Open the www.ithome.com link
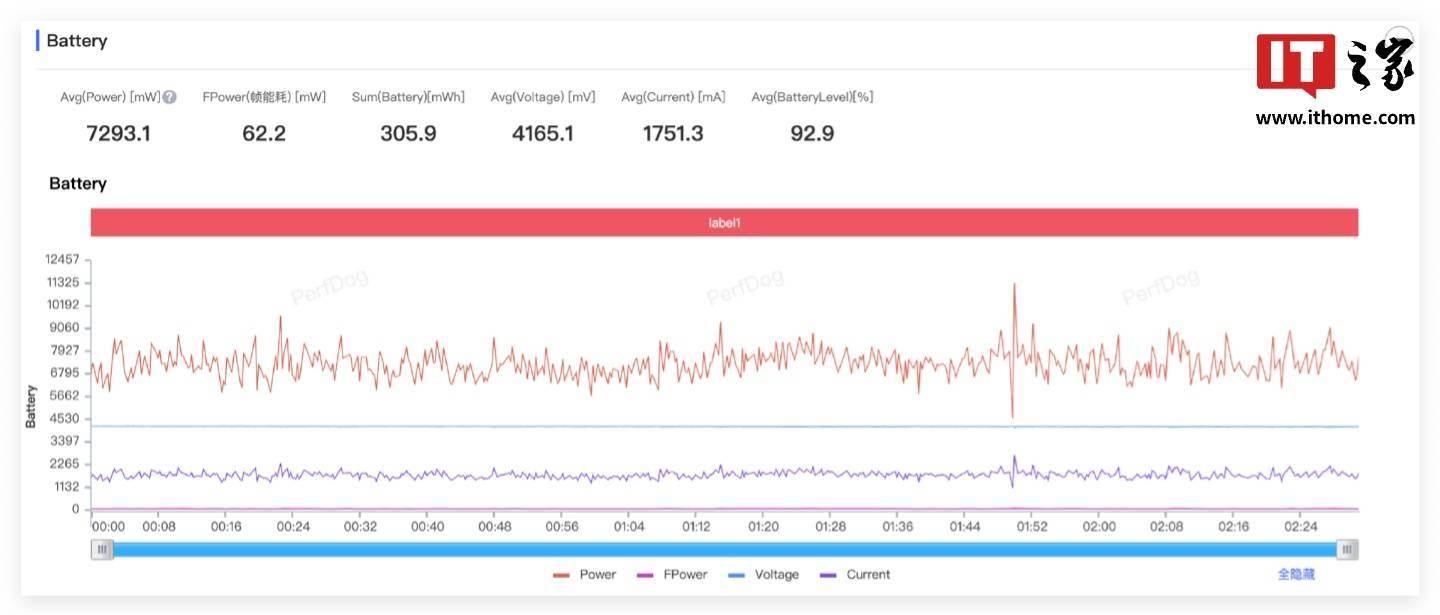Screen dimensions: 1440x615 point(1335,118)
